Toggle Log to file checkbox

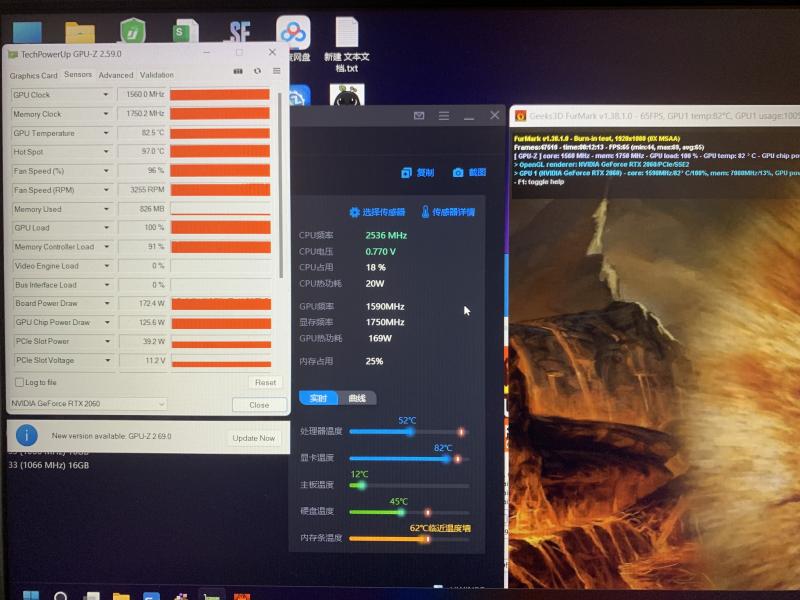(x=19, y=382)
